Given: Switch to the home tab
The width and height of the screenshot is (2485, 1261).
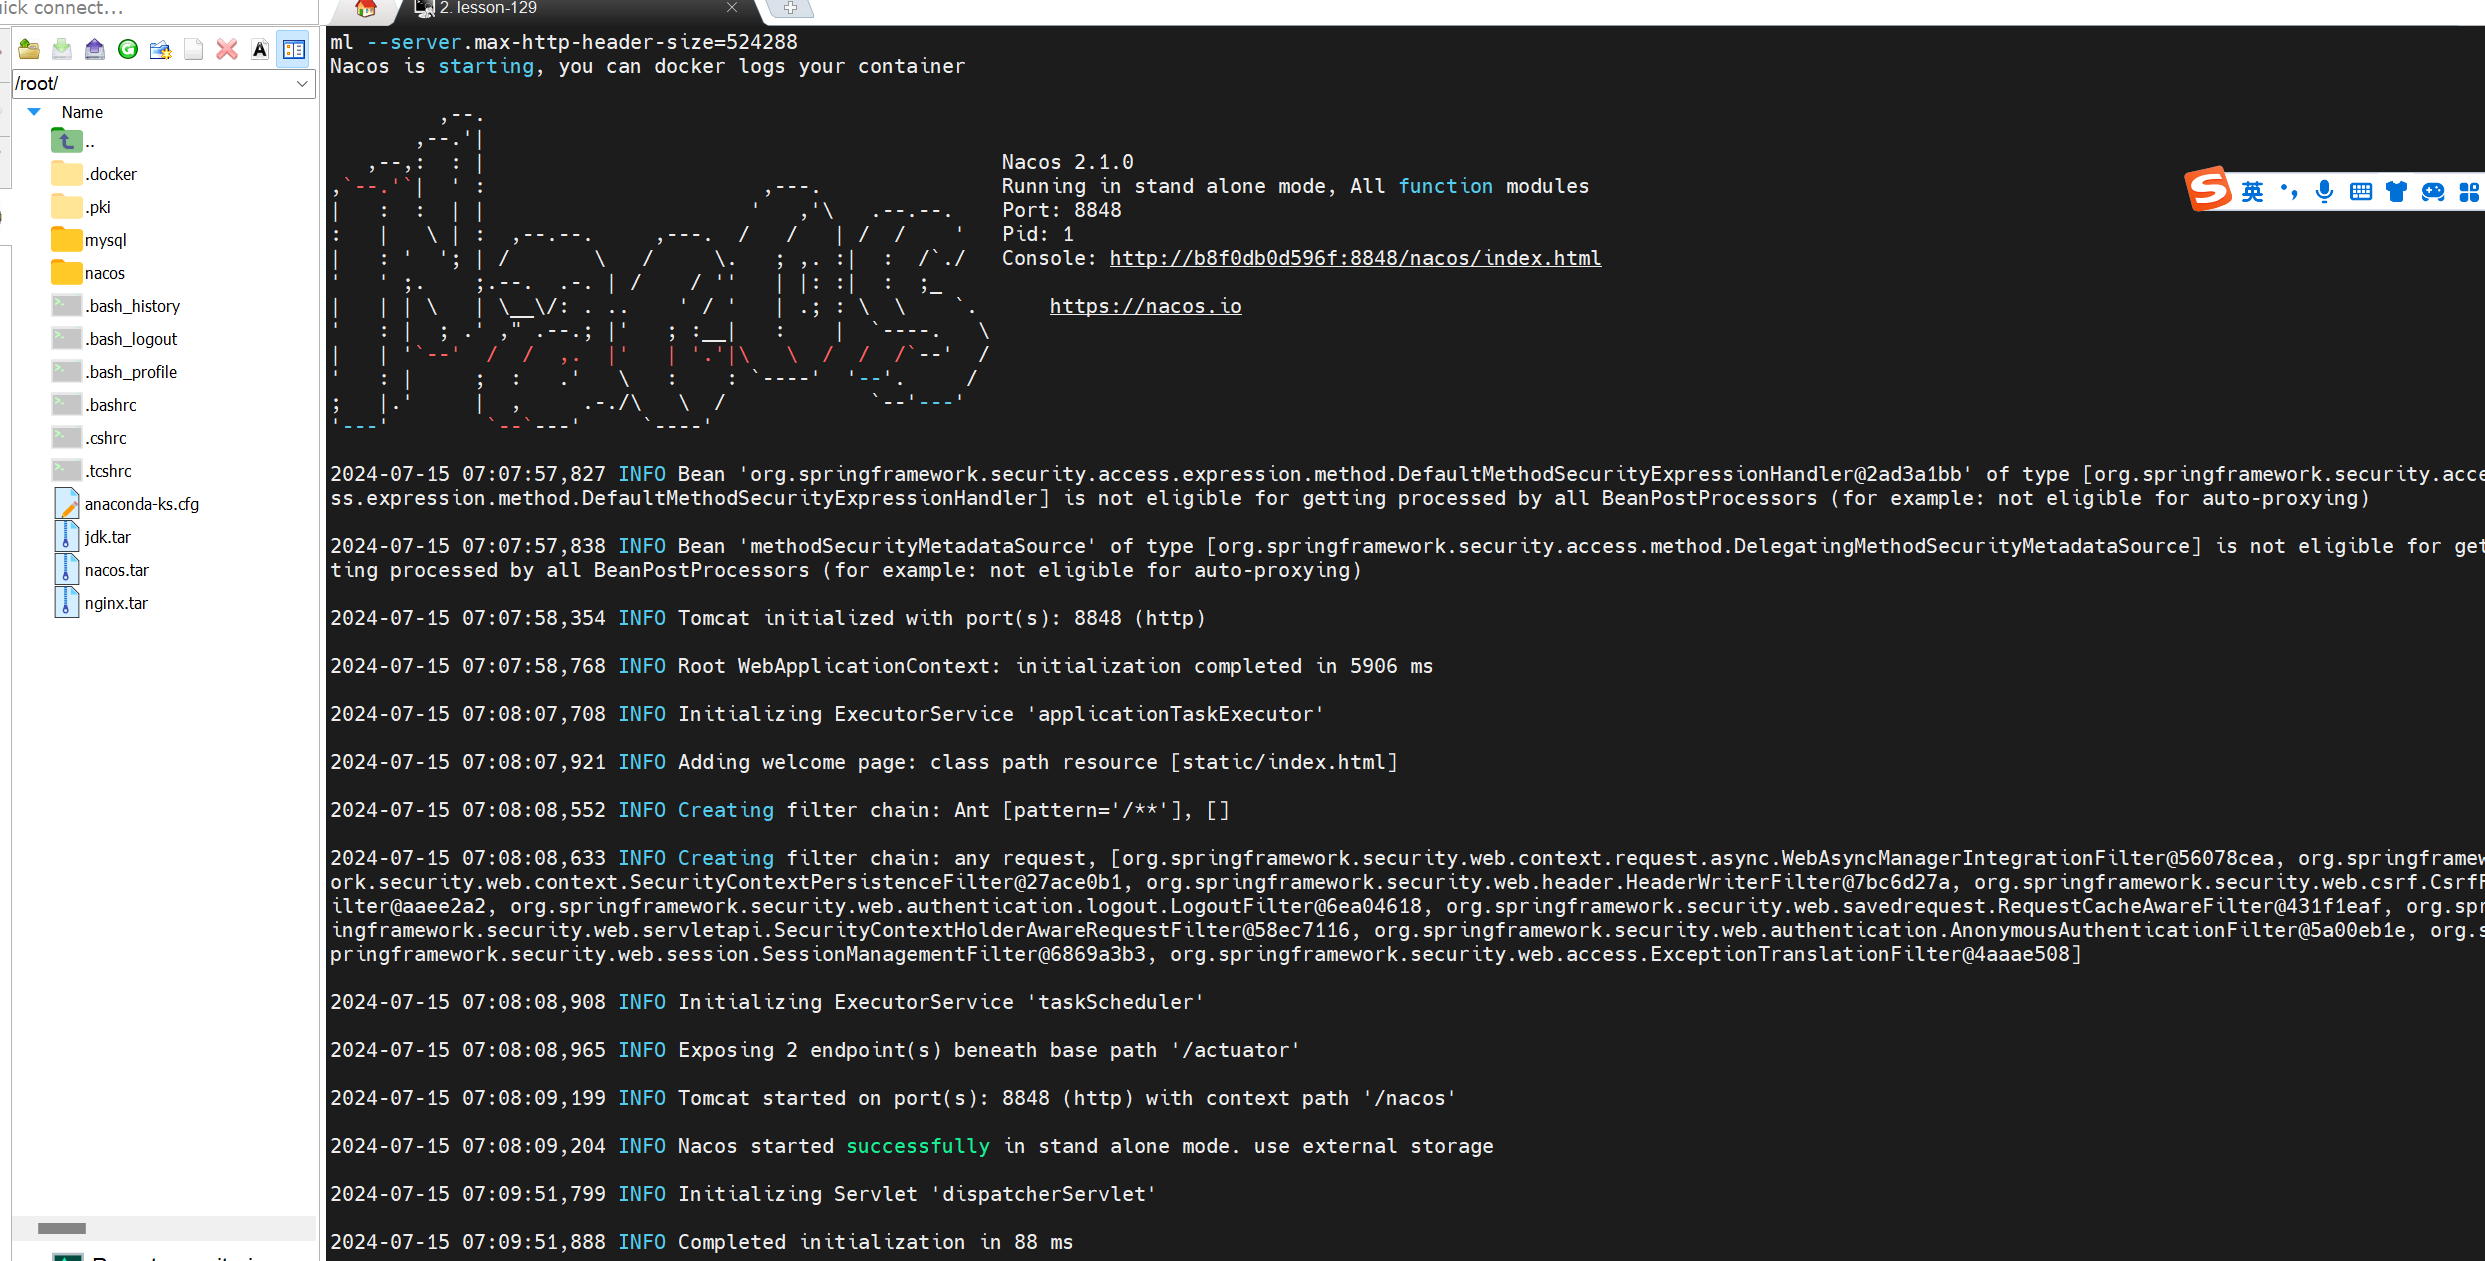Looking at the screenshot, I should (366, 9).
